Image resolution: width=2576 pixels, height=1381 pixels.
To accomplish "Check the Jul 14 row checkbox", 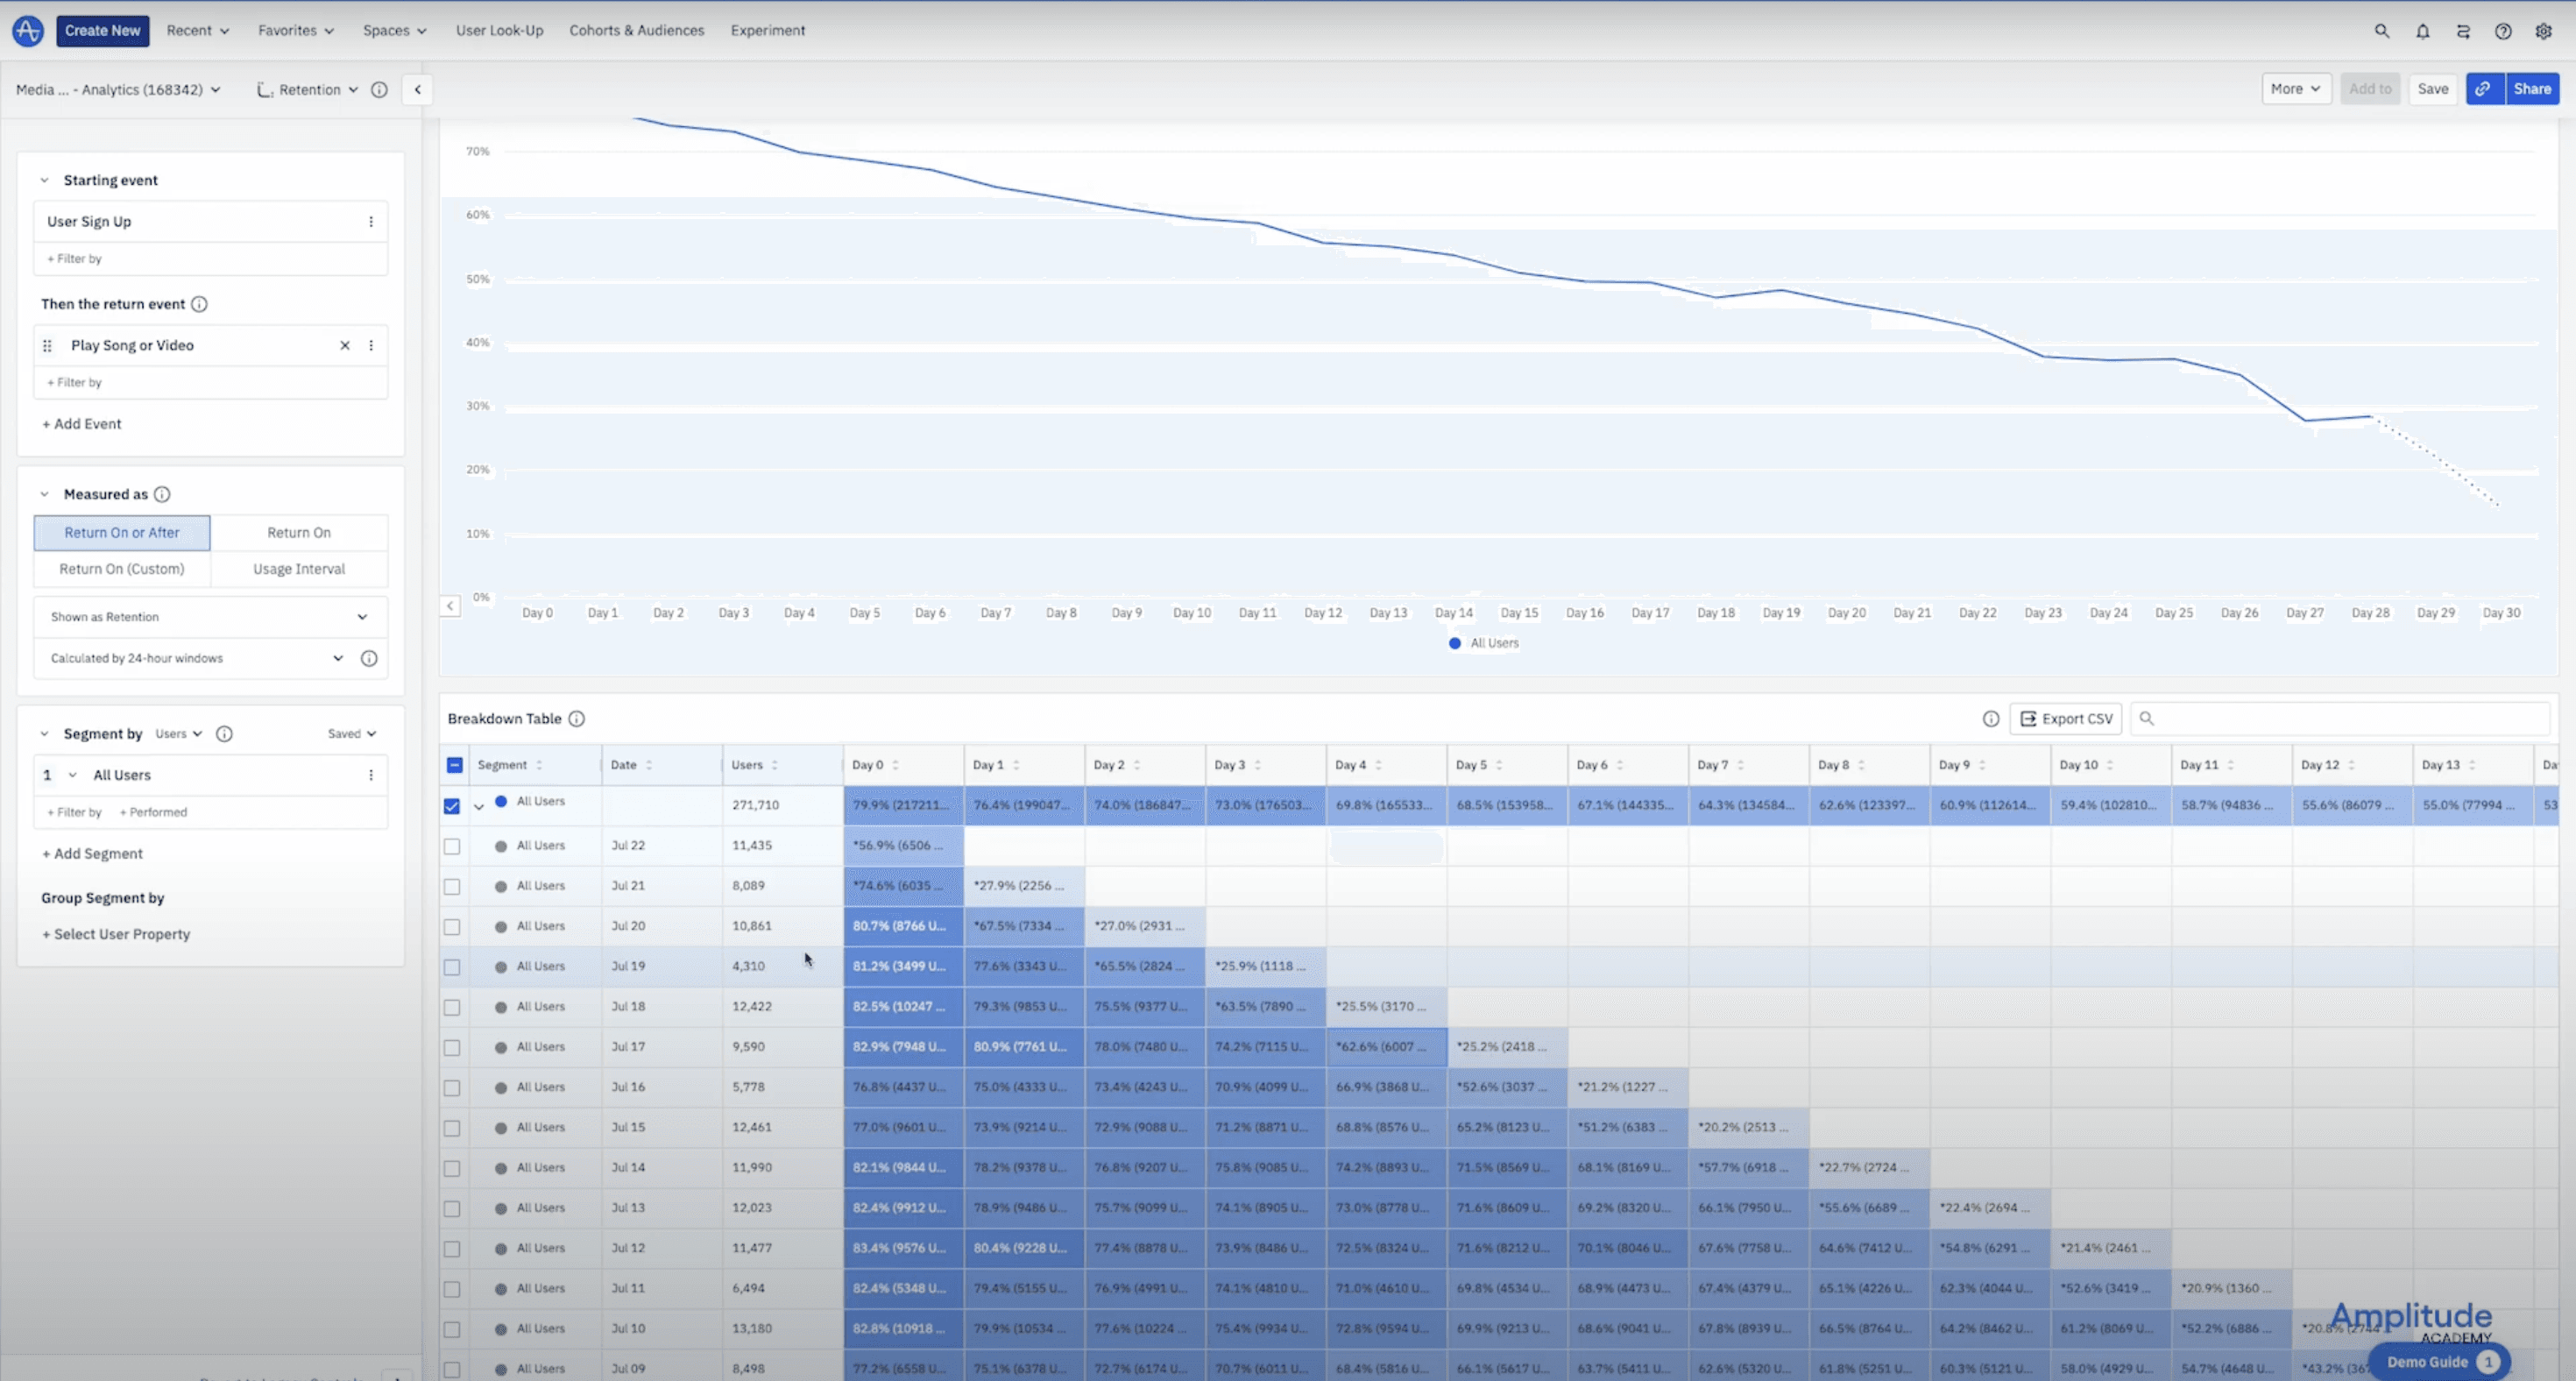I will [x=452, y=1169].
